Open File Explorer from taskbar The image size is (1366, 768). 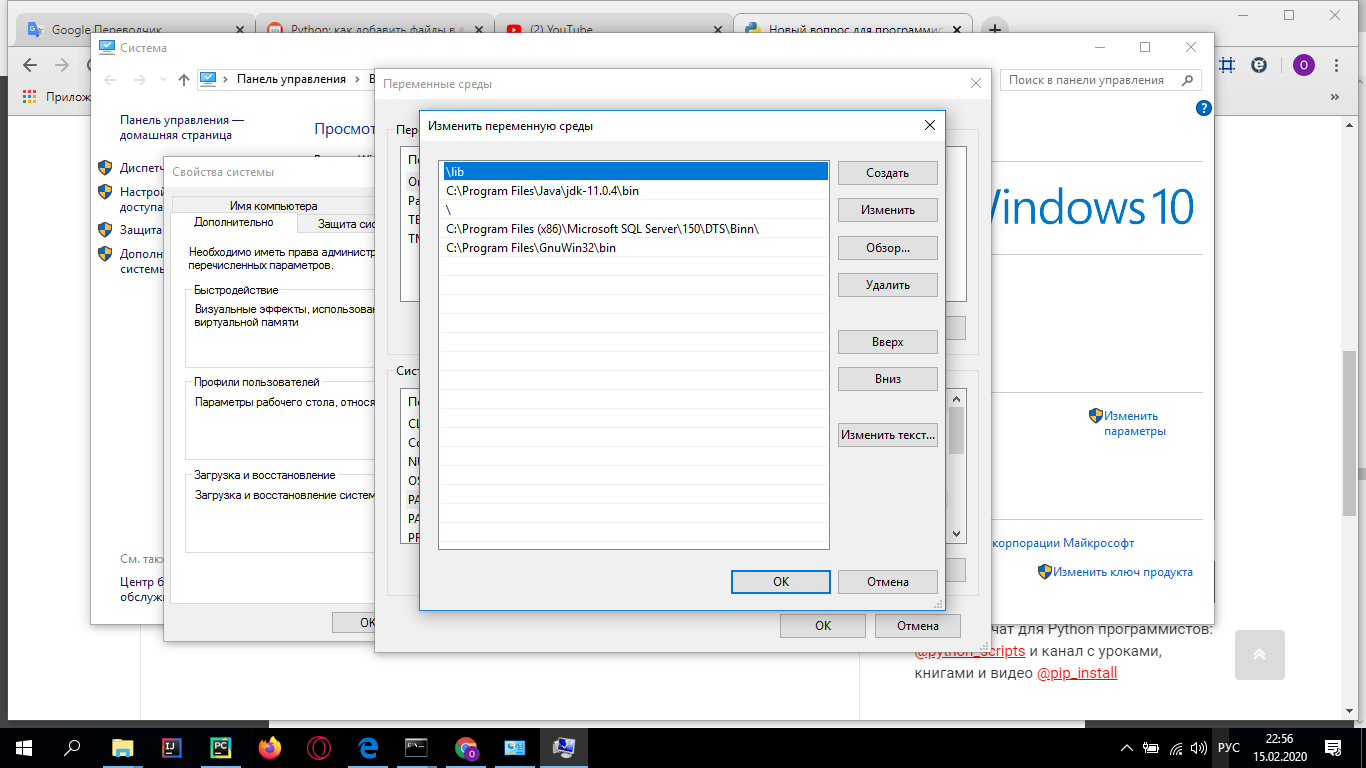(x=122, y=747)
